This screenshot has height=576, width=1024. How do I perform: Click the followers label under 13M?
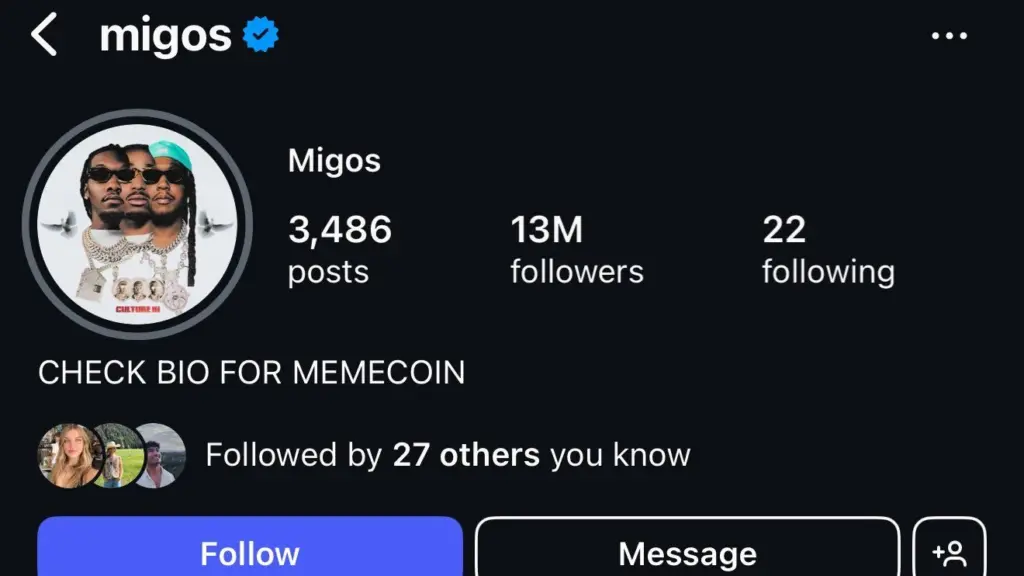click(x=576, y=271)
